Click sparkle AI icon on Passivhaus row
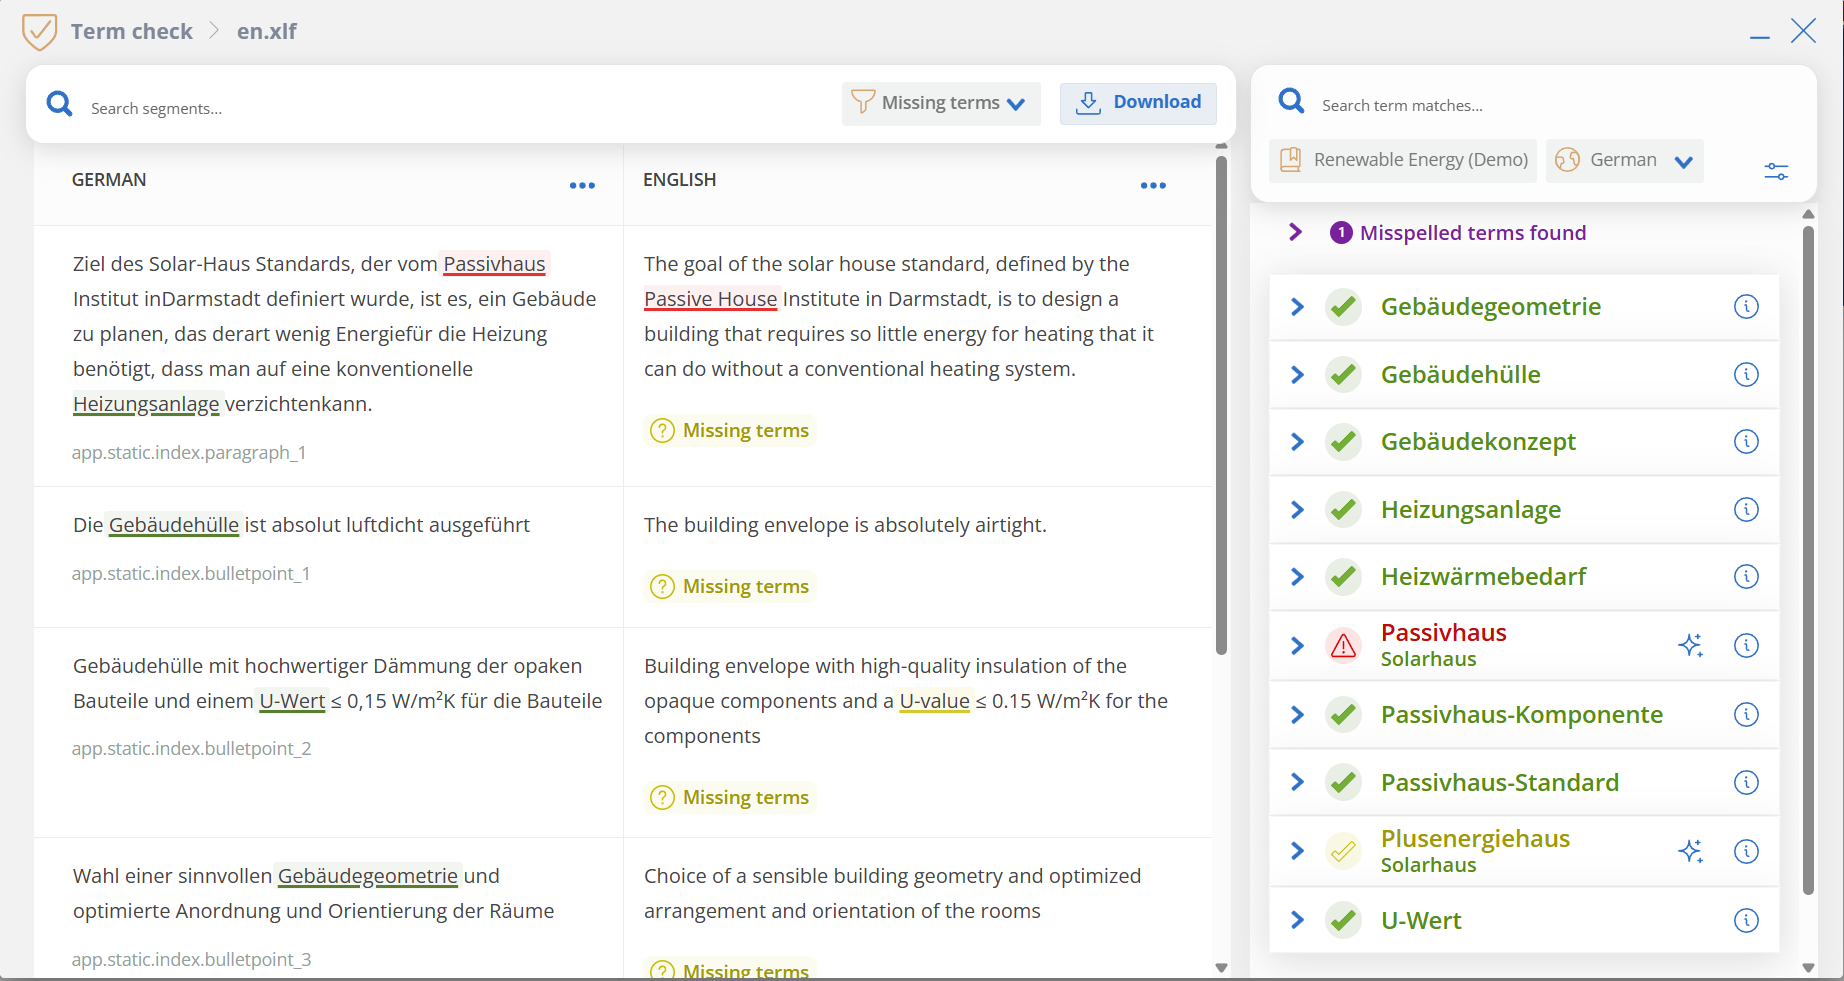Viewport: 1844px width, 981px height. click(x=1690, y=646)
